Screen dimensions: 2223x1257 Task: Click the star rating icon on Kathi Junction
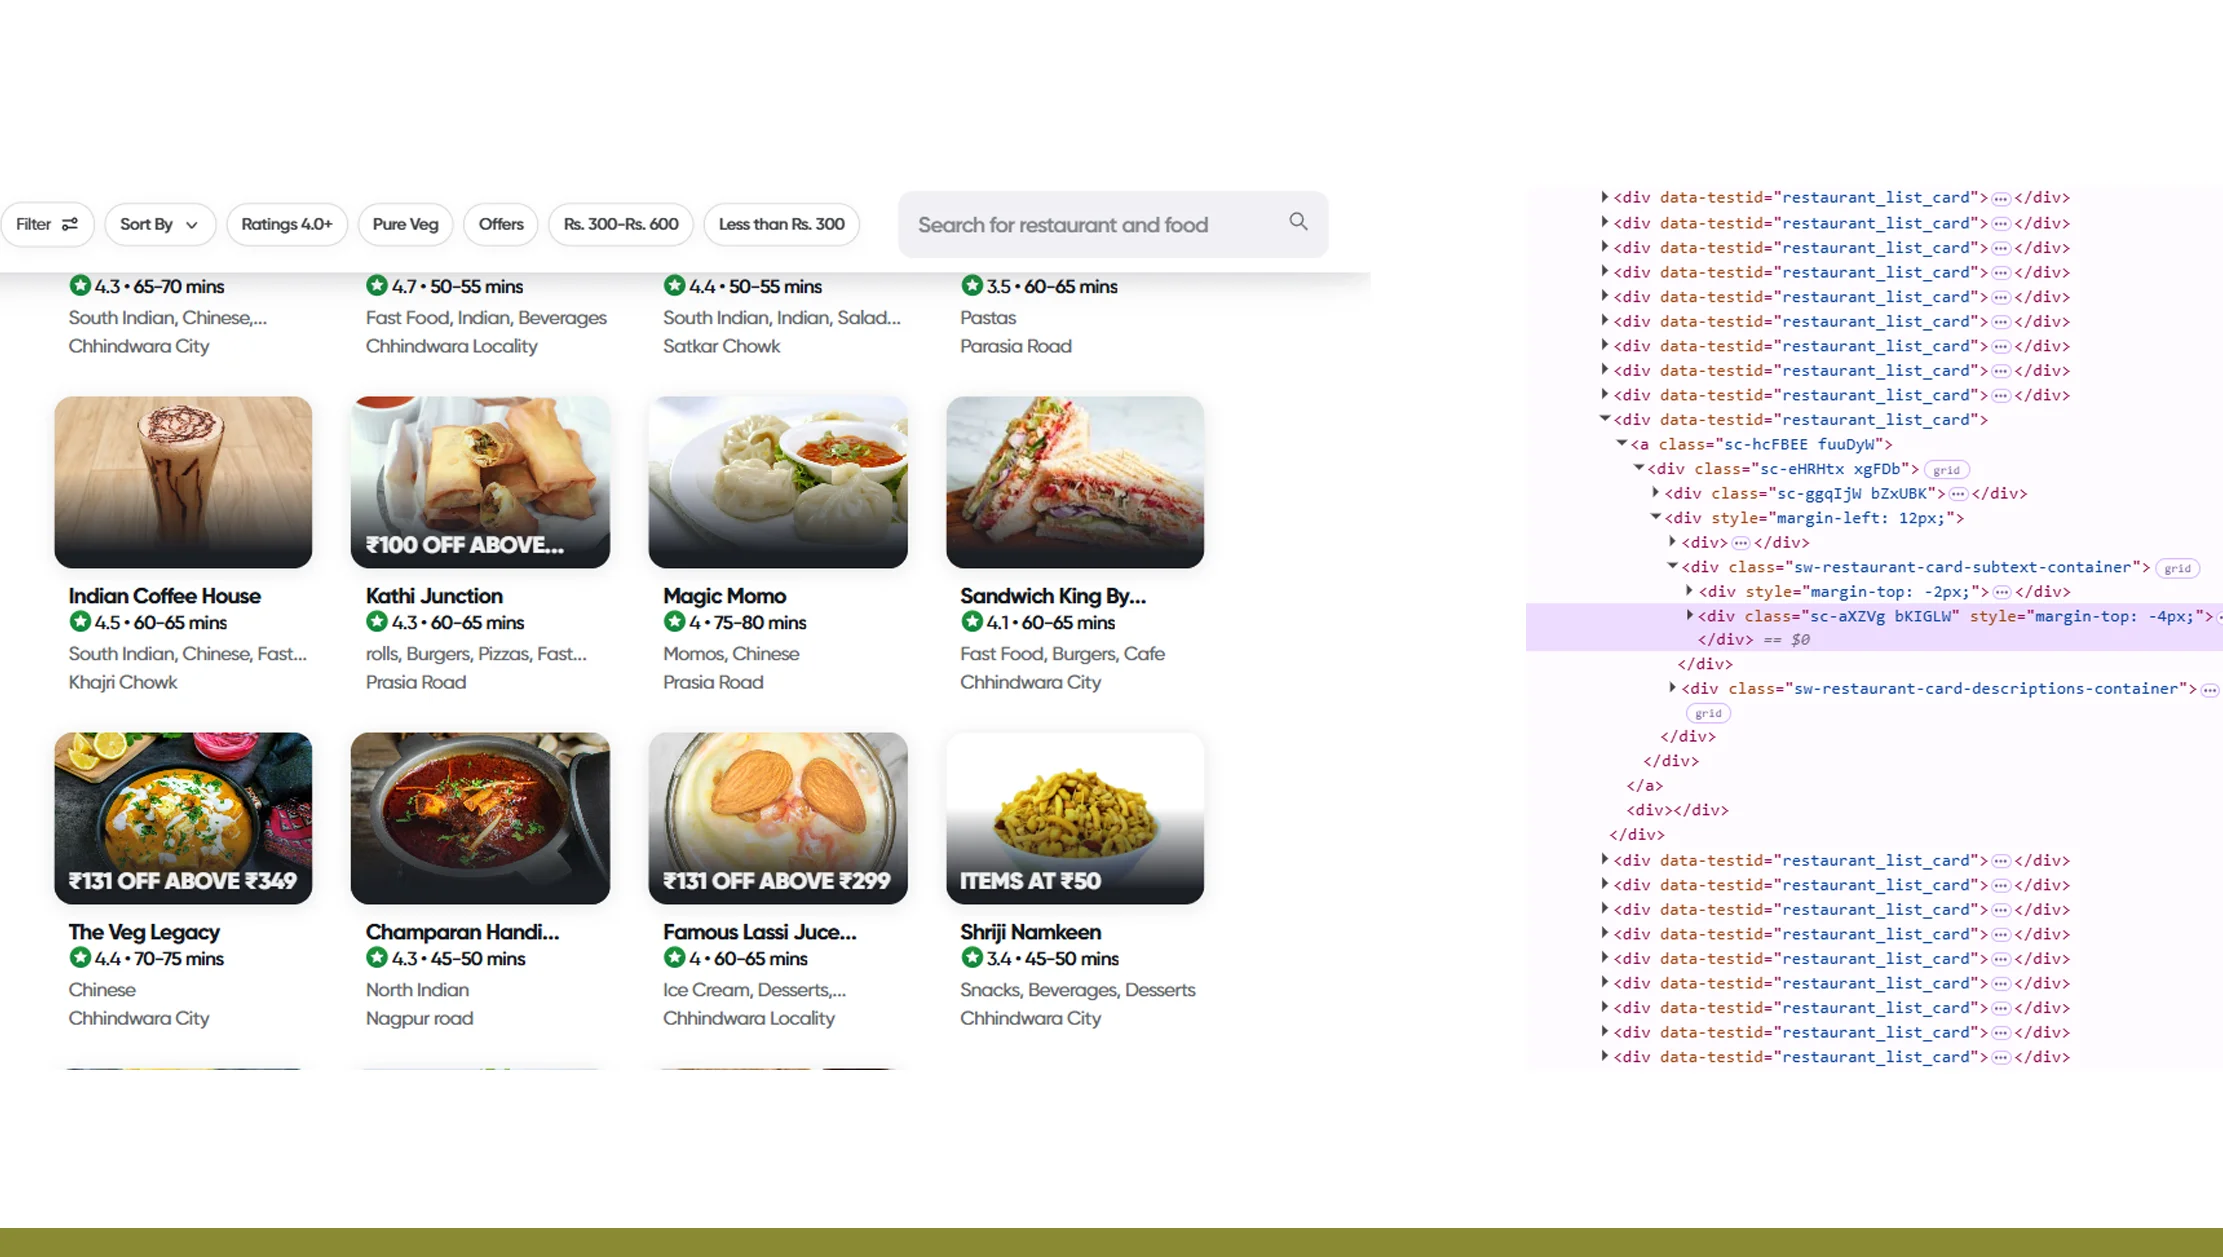376,621
